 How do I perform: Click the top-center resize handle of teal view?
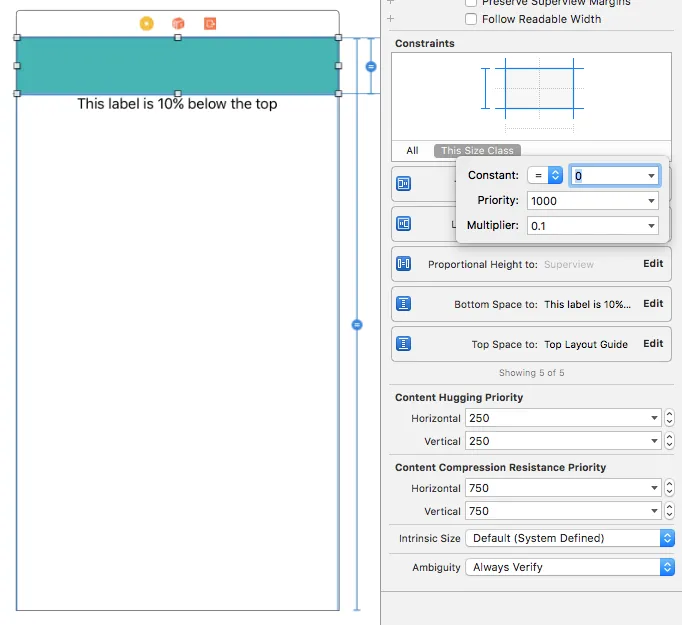(177, 38)
